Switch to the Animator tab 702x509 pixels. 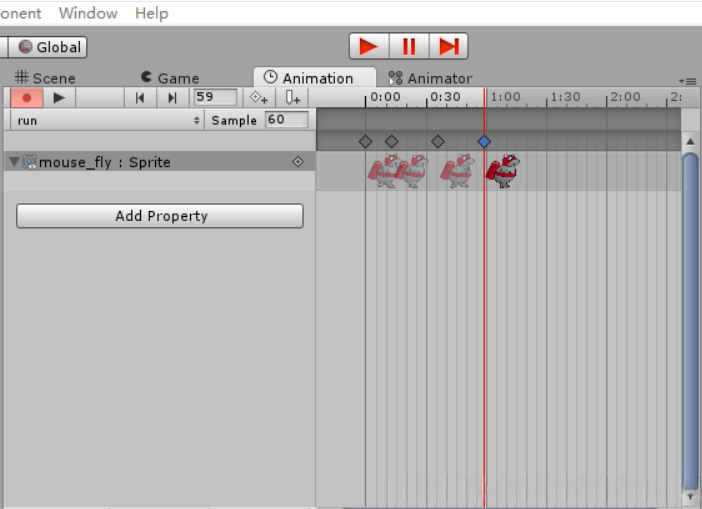click(x=430, y=78)
